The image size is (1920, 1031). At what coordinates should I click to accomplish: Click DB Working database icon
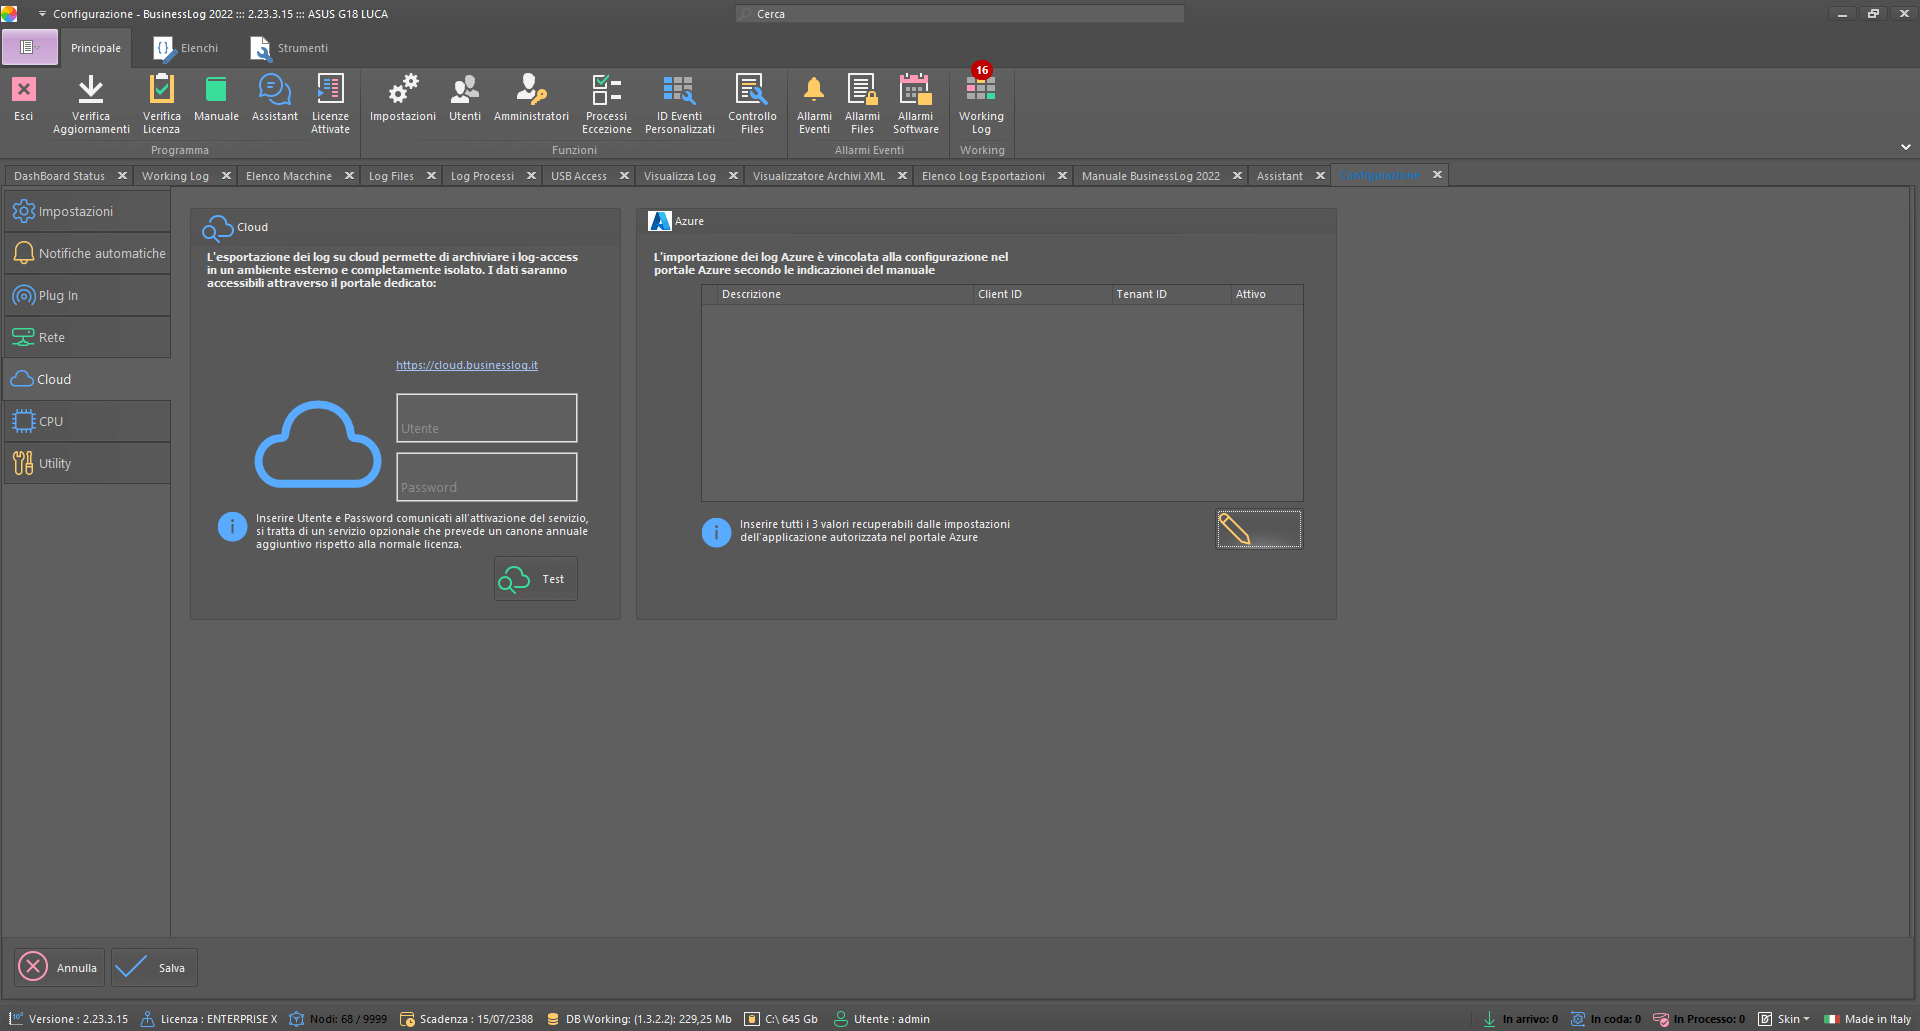(x=553, y=1019)
